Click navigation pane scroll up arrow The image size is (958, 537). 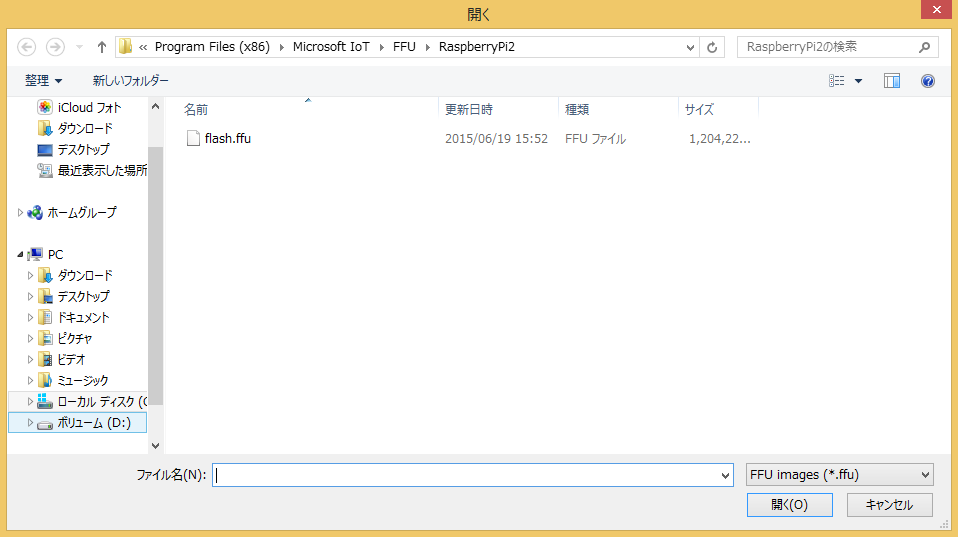155,106
